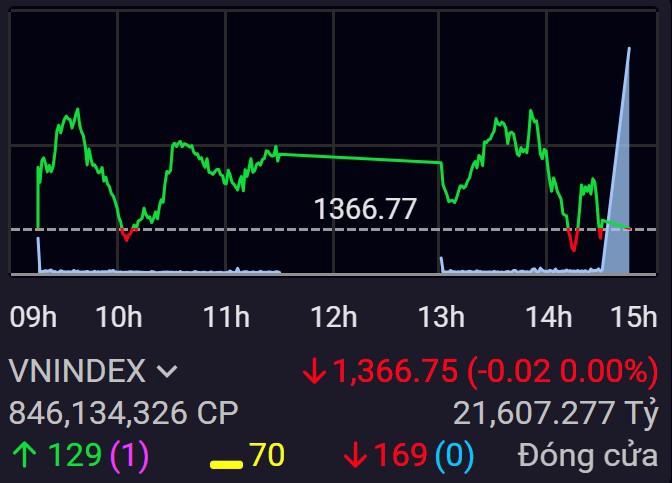This screenshot has height=483, width=672.
Task: Click the red down arrow decliners icon
Action: click(355, 456)
